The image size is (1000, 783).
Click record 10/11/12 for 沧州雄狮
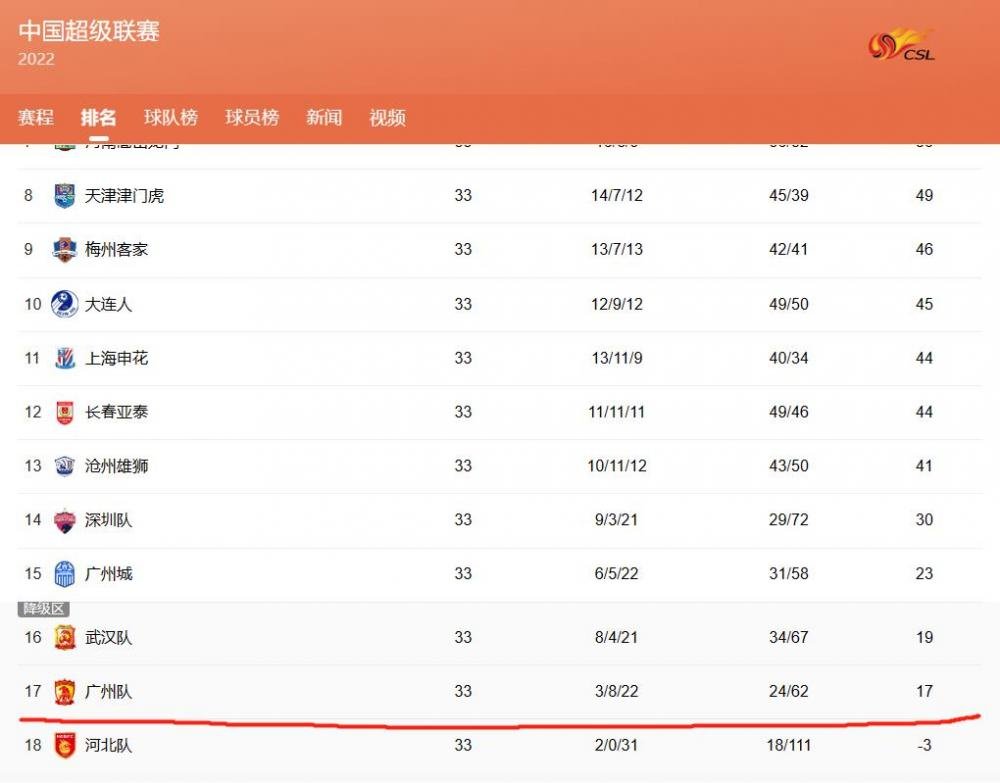(x=617, y=466)
